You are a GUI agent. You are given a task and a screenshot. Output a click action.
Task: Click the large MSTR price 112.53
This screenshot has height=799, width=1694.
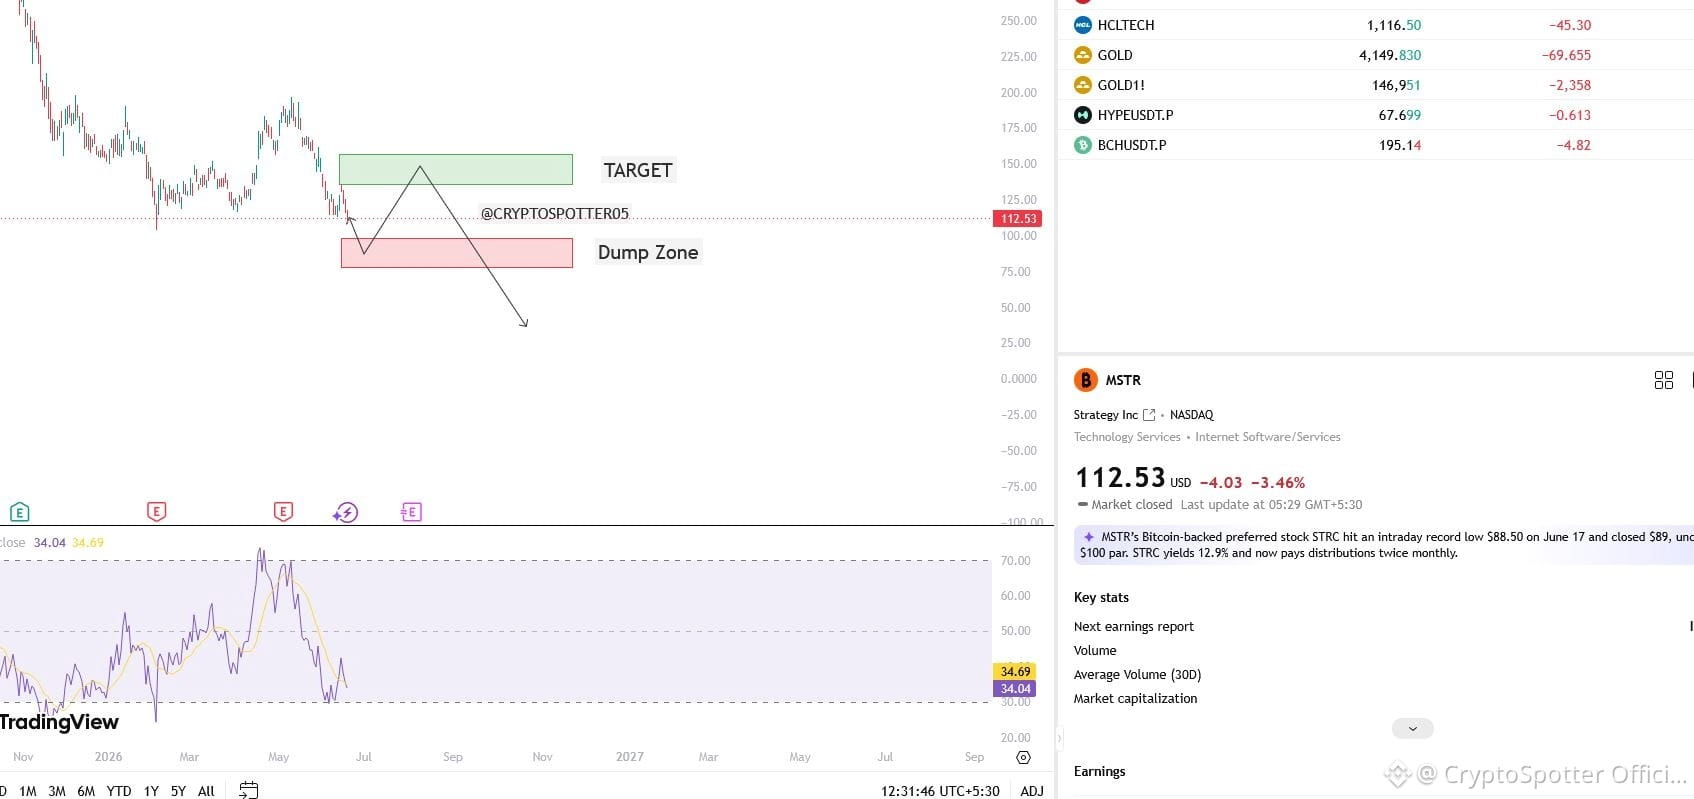point(1120,478)
